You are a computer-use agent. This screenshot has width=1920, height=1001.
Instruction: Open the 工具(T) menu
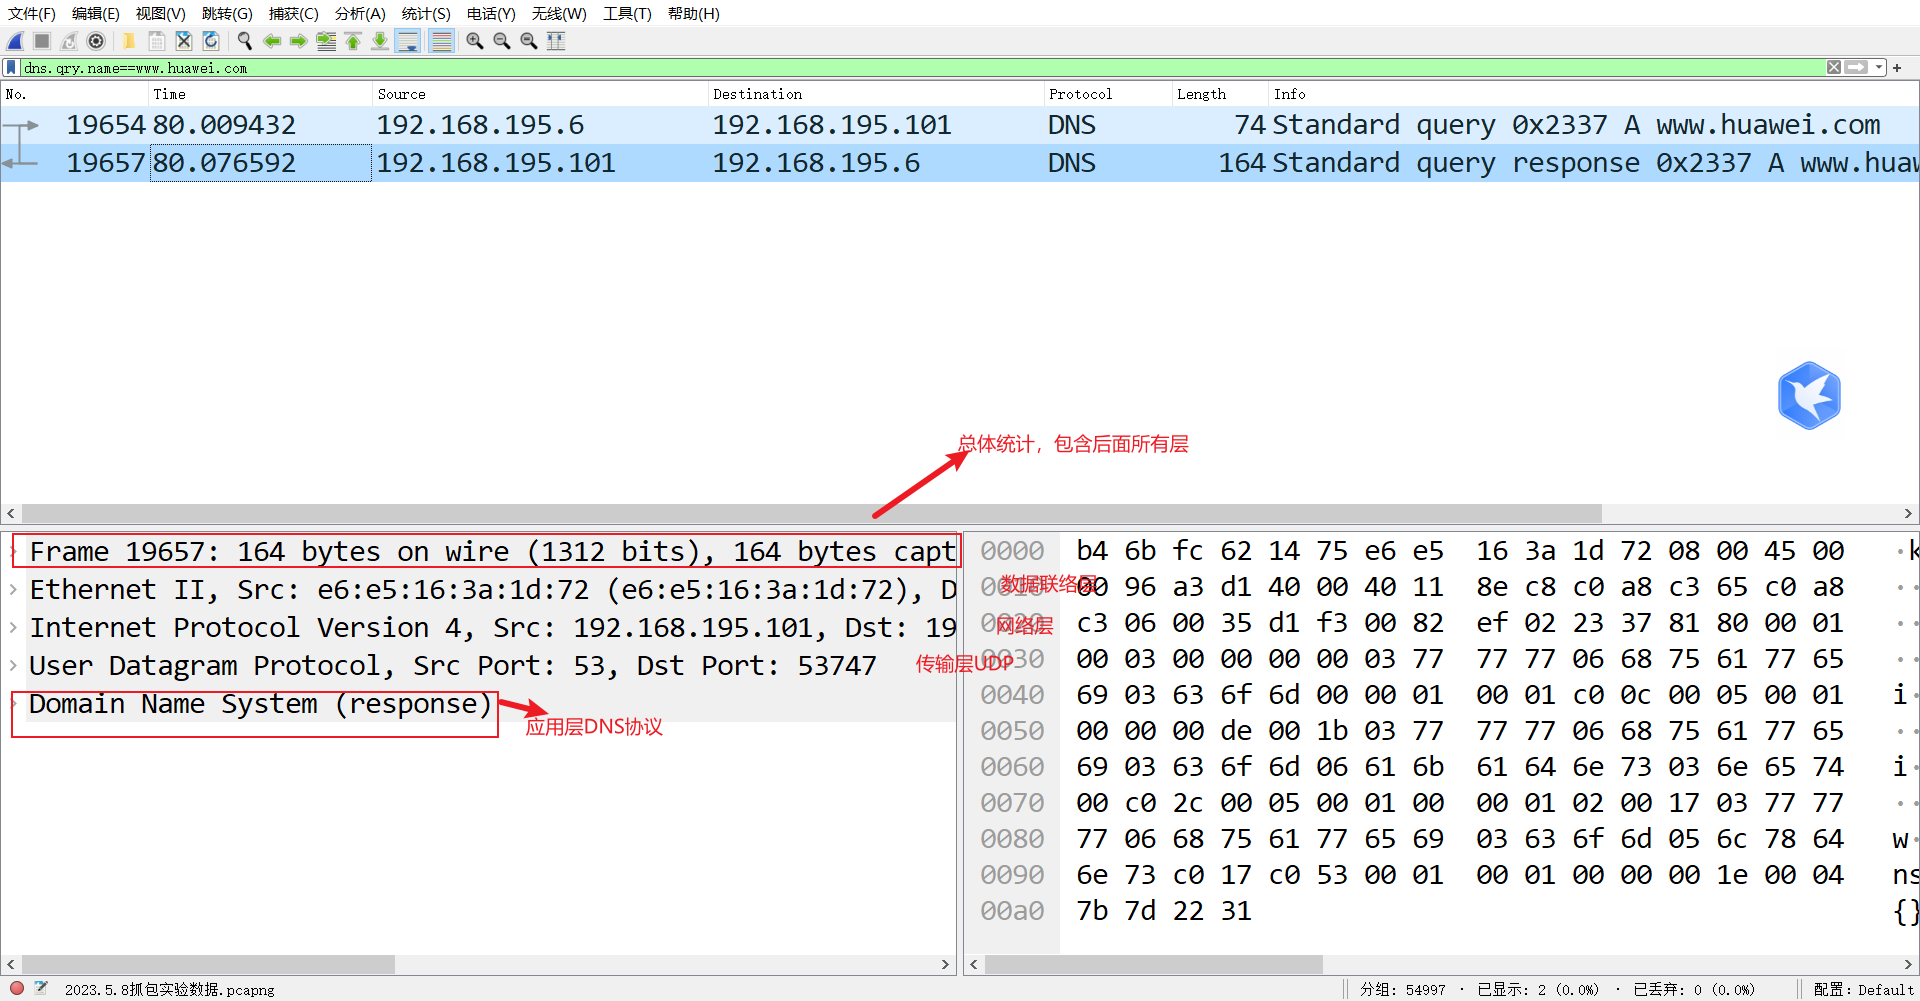[x=627, y=14]
